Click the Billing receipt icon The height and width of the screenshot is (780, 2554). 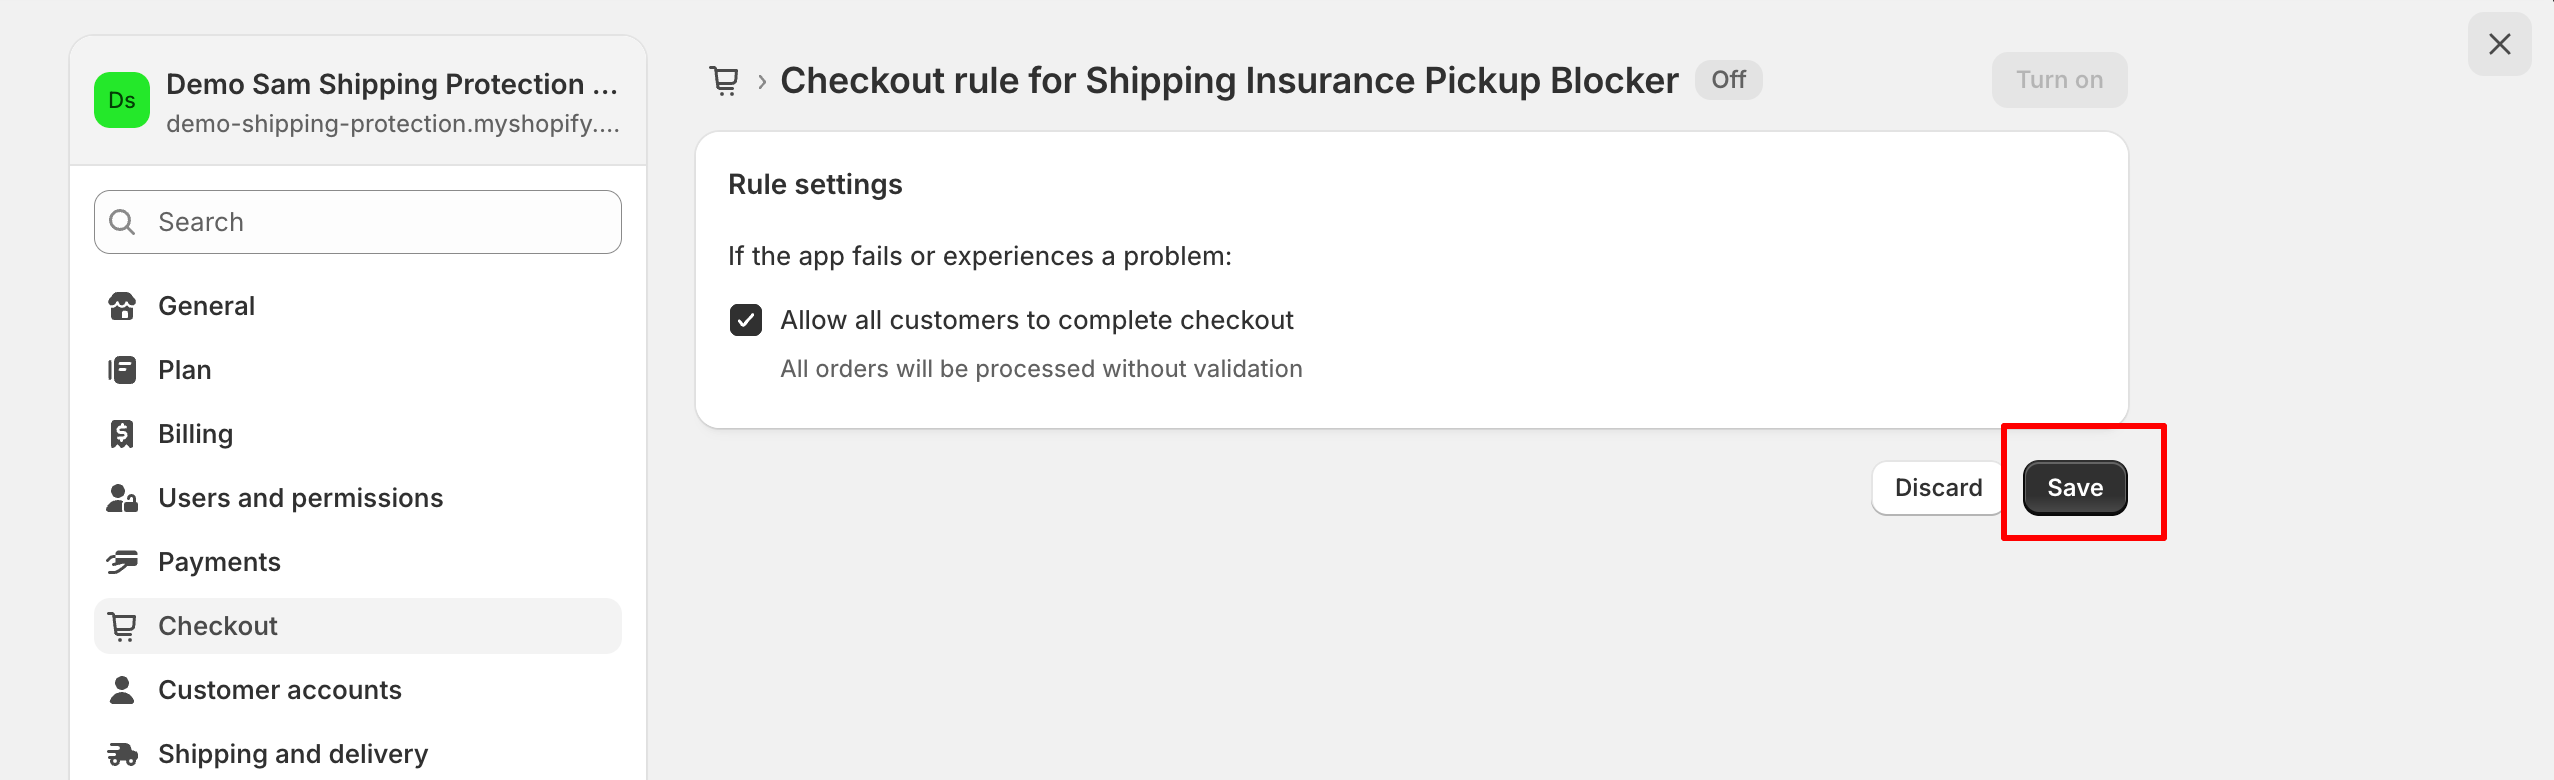pos(122,434)
